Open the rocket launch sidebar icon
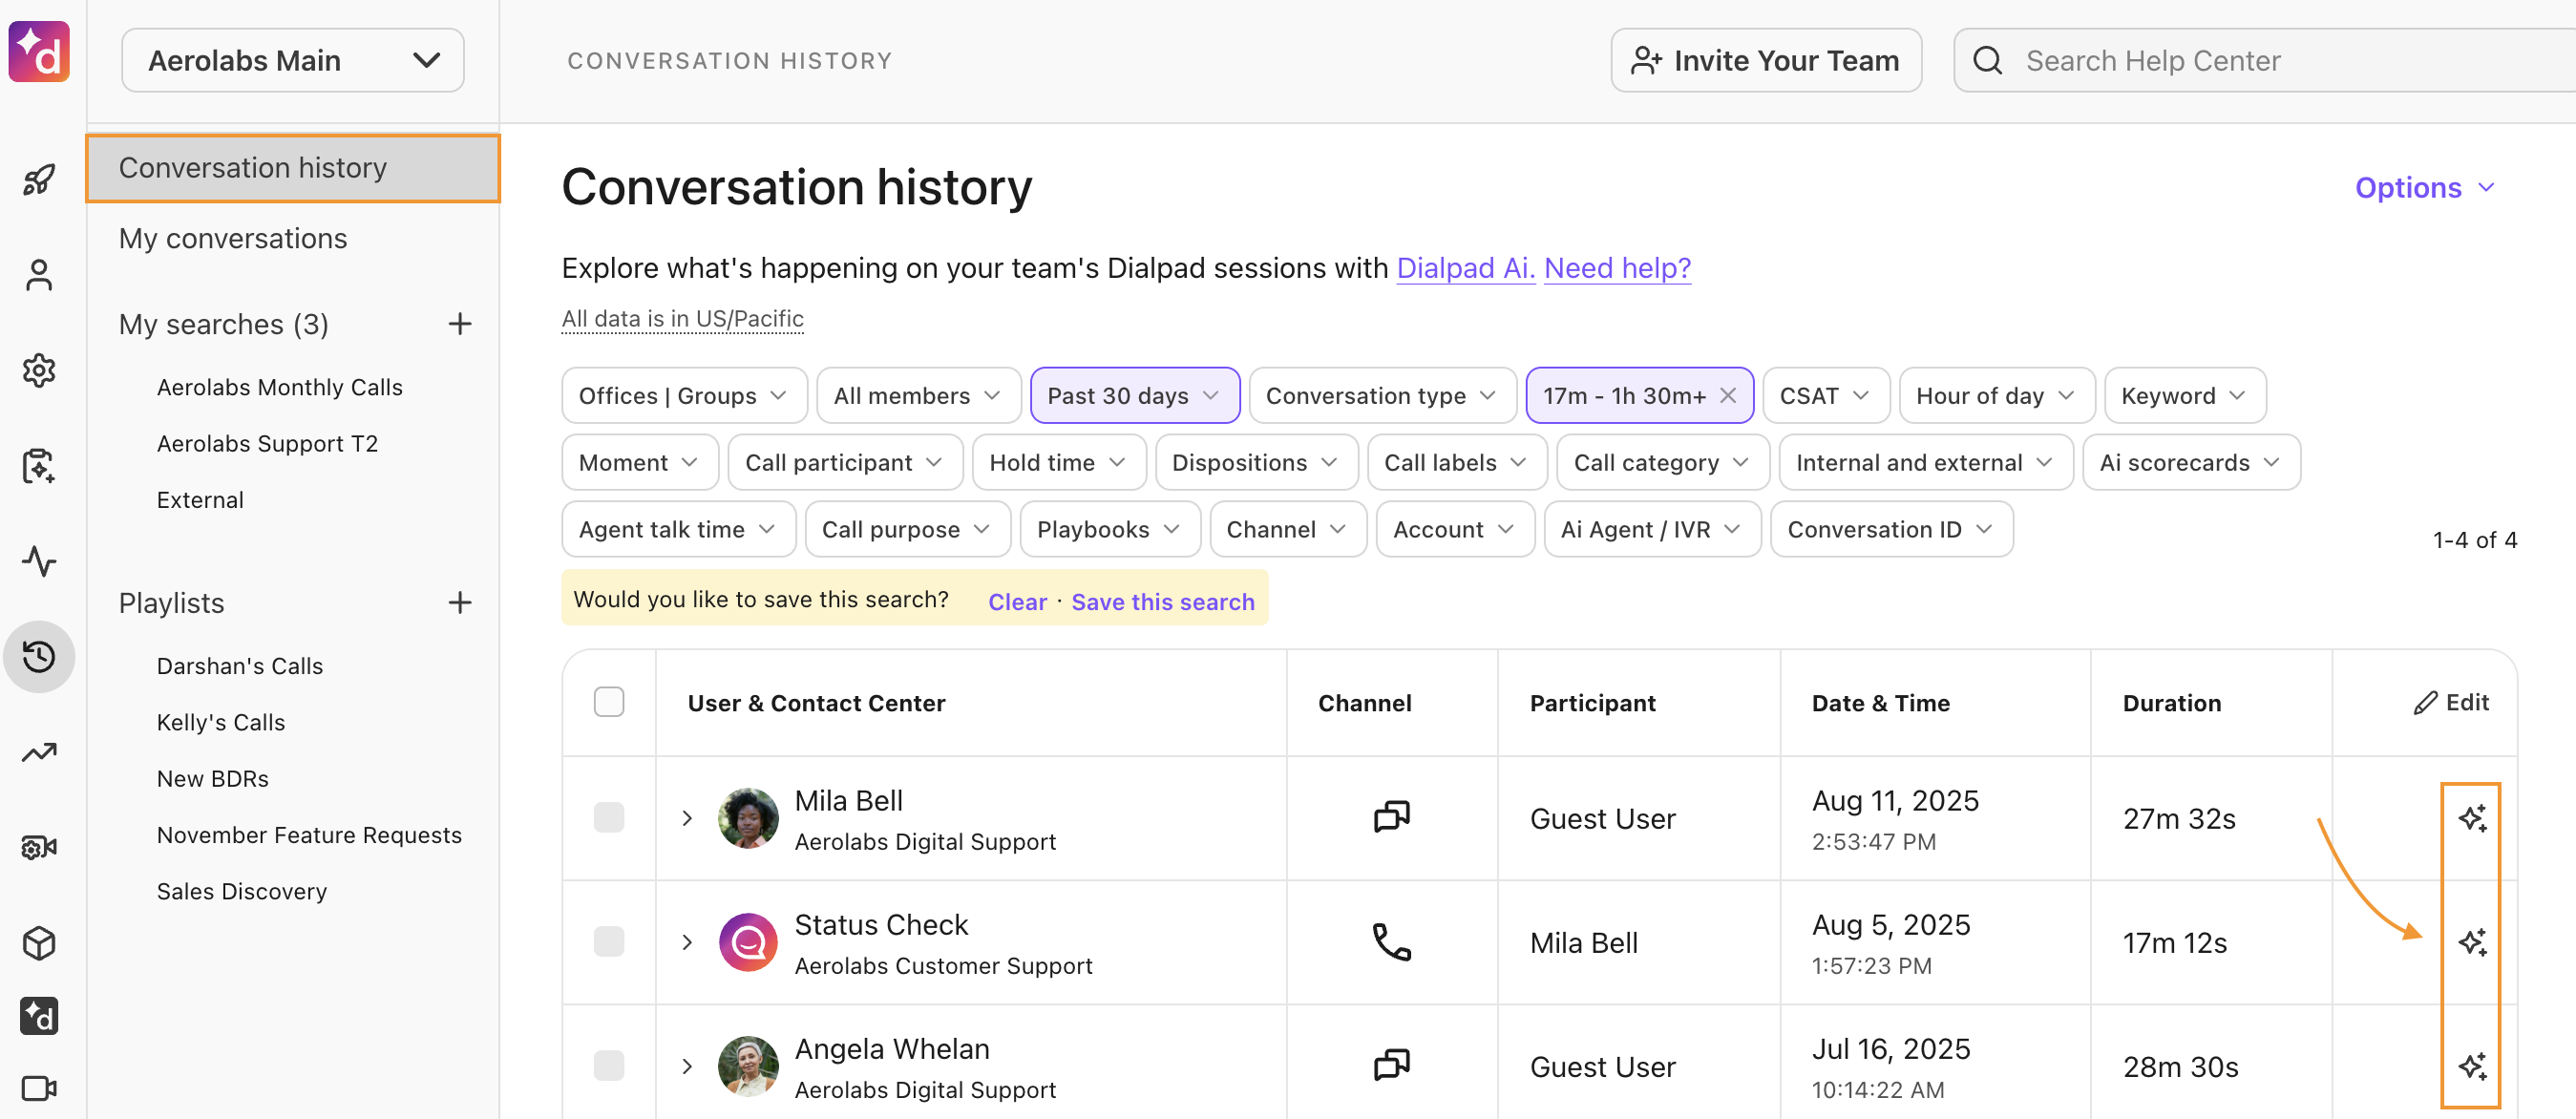2576x1119 pixels. point(39,180)
